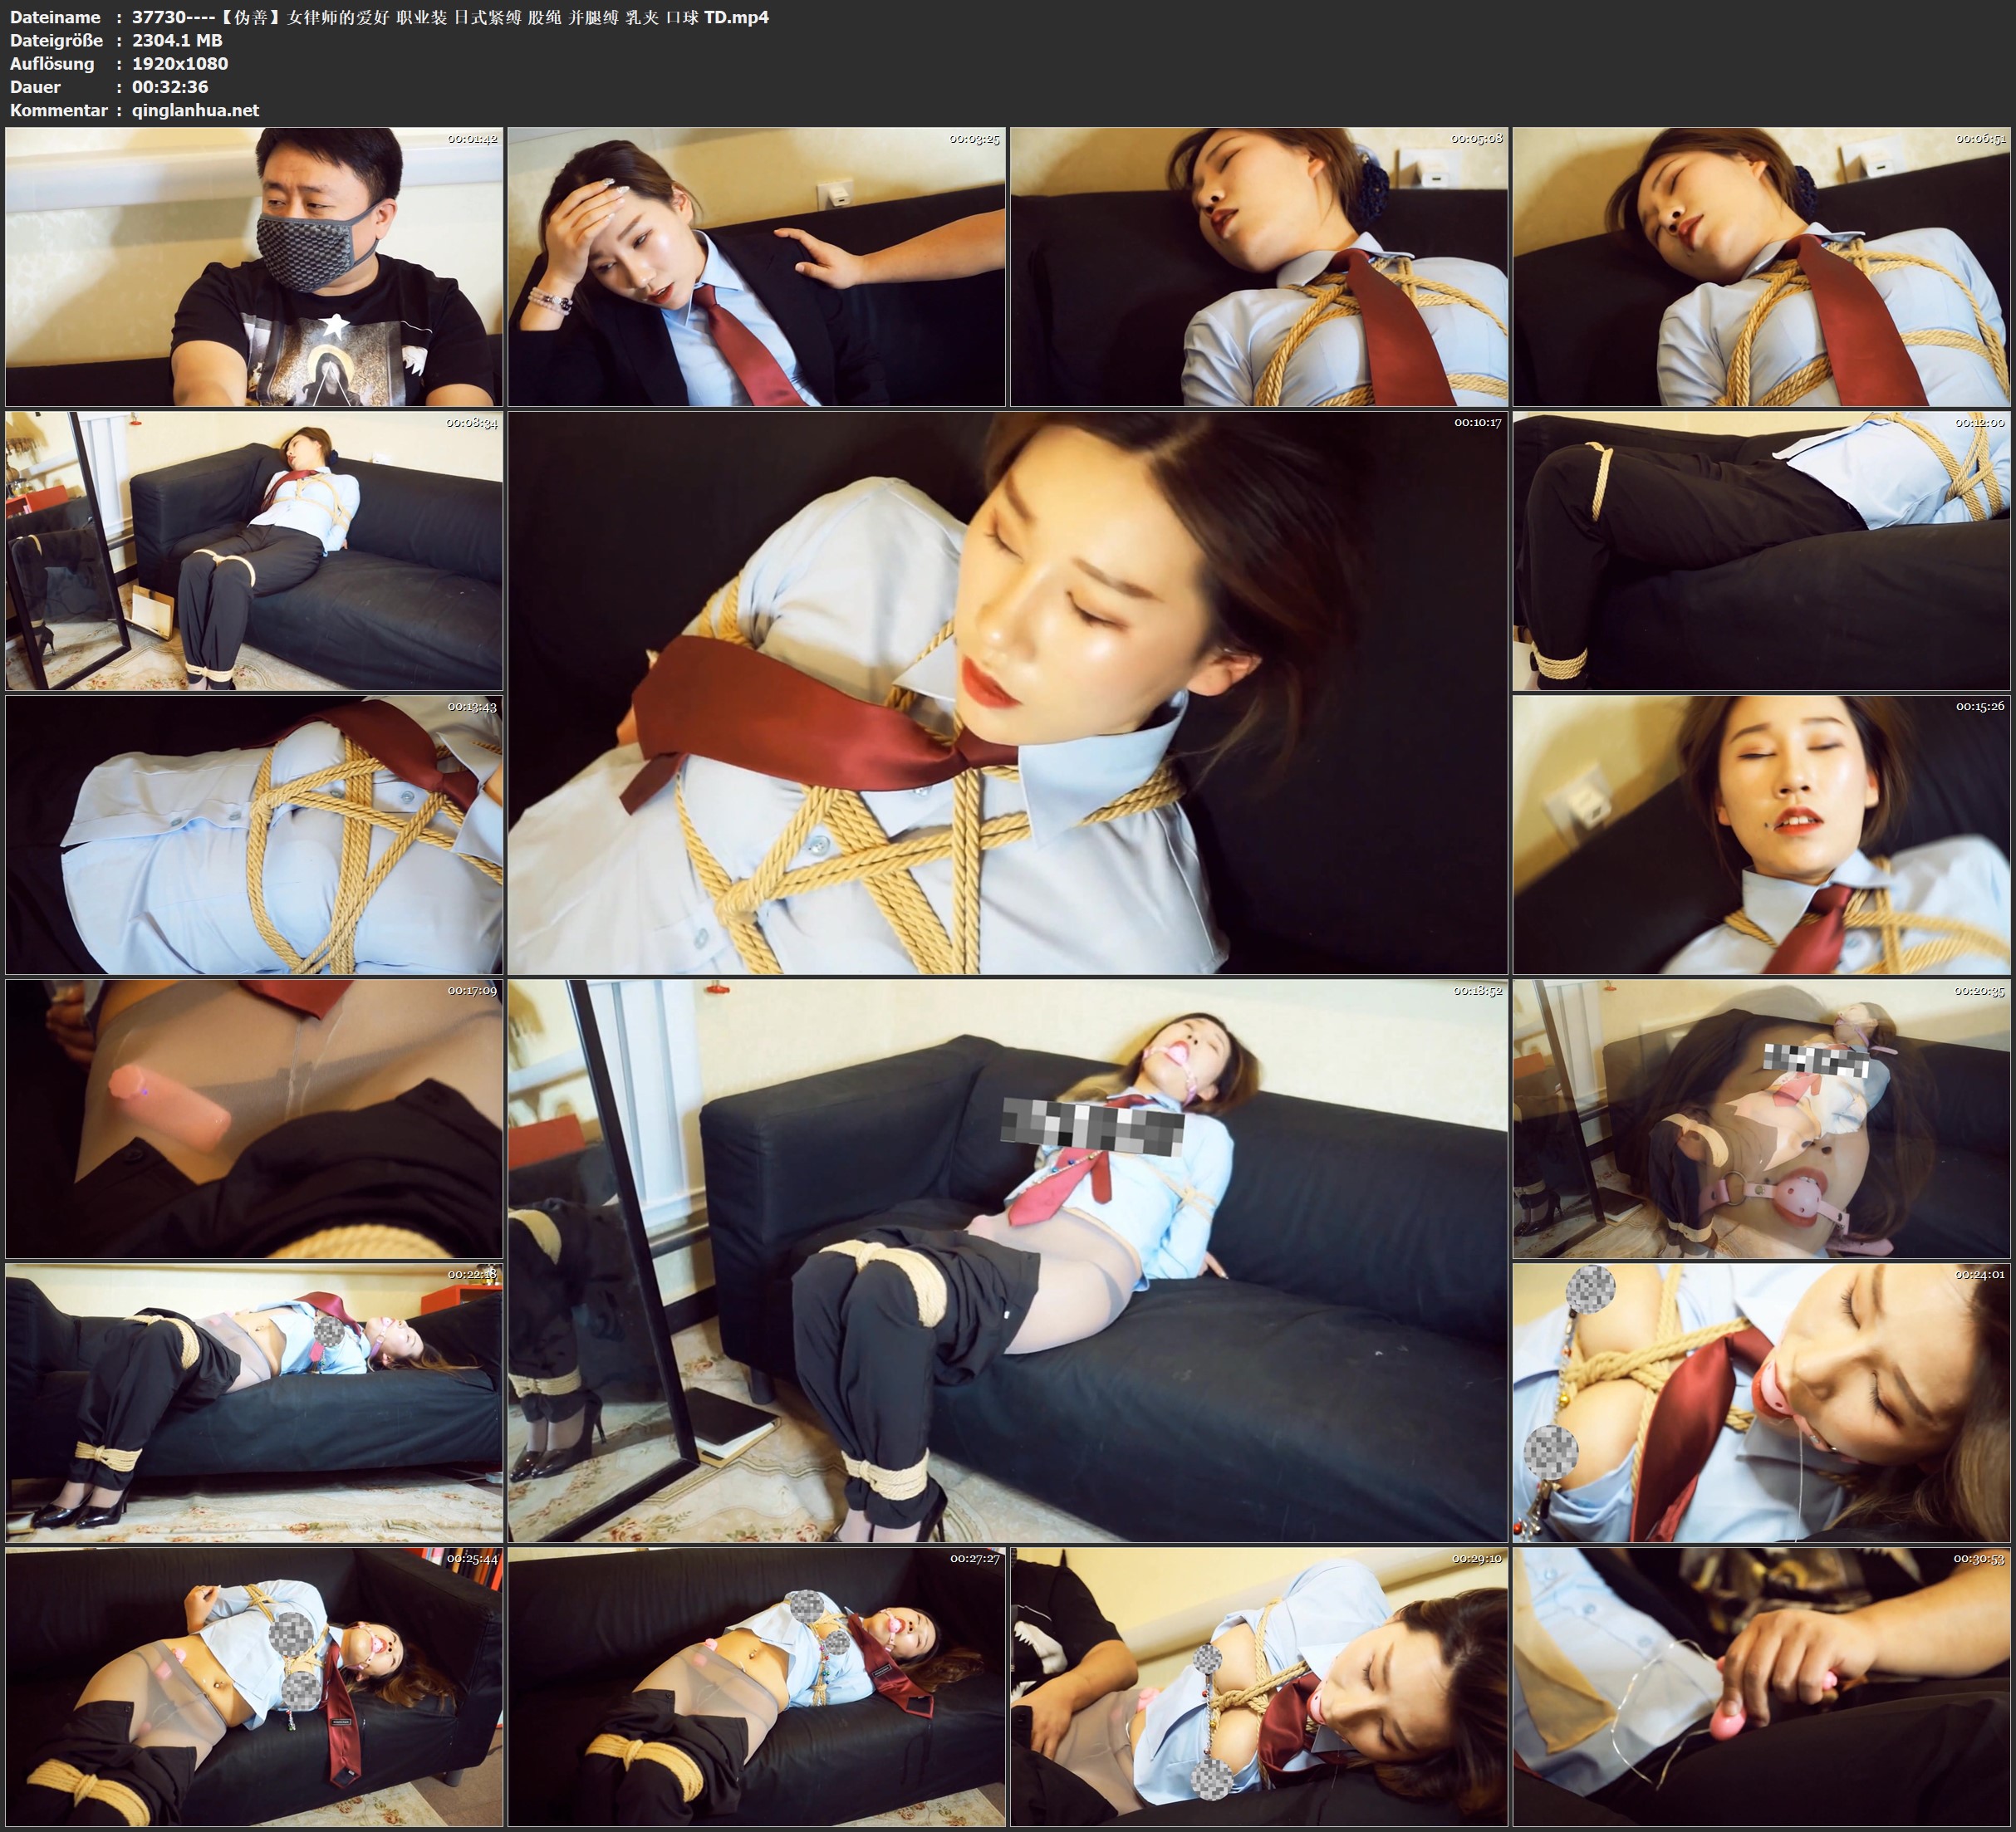Click the 1920x1080 resolution value
Screen dimensions: 2016x1832
pos(180,63)
